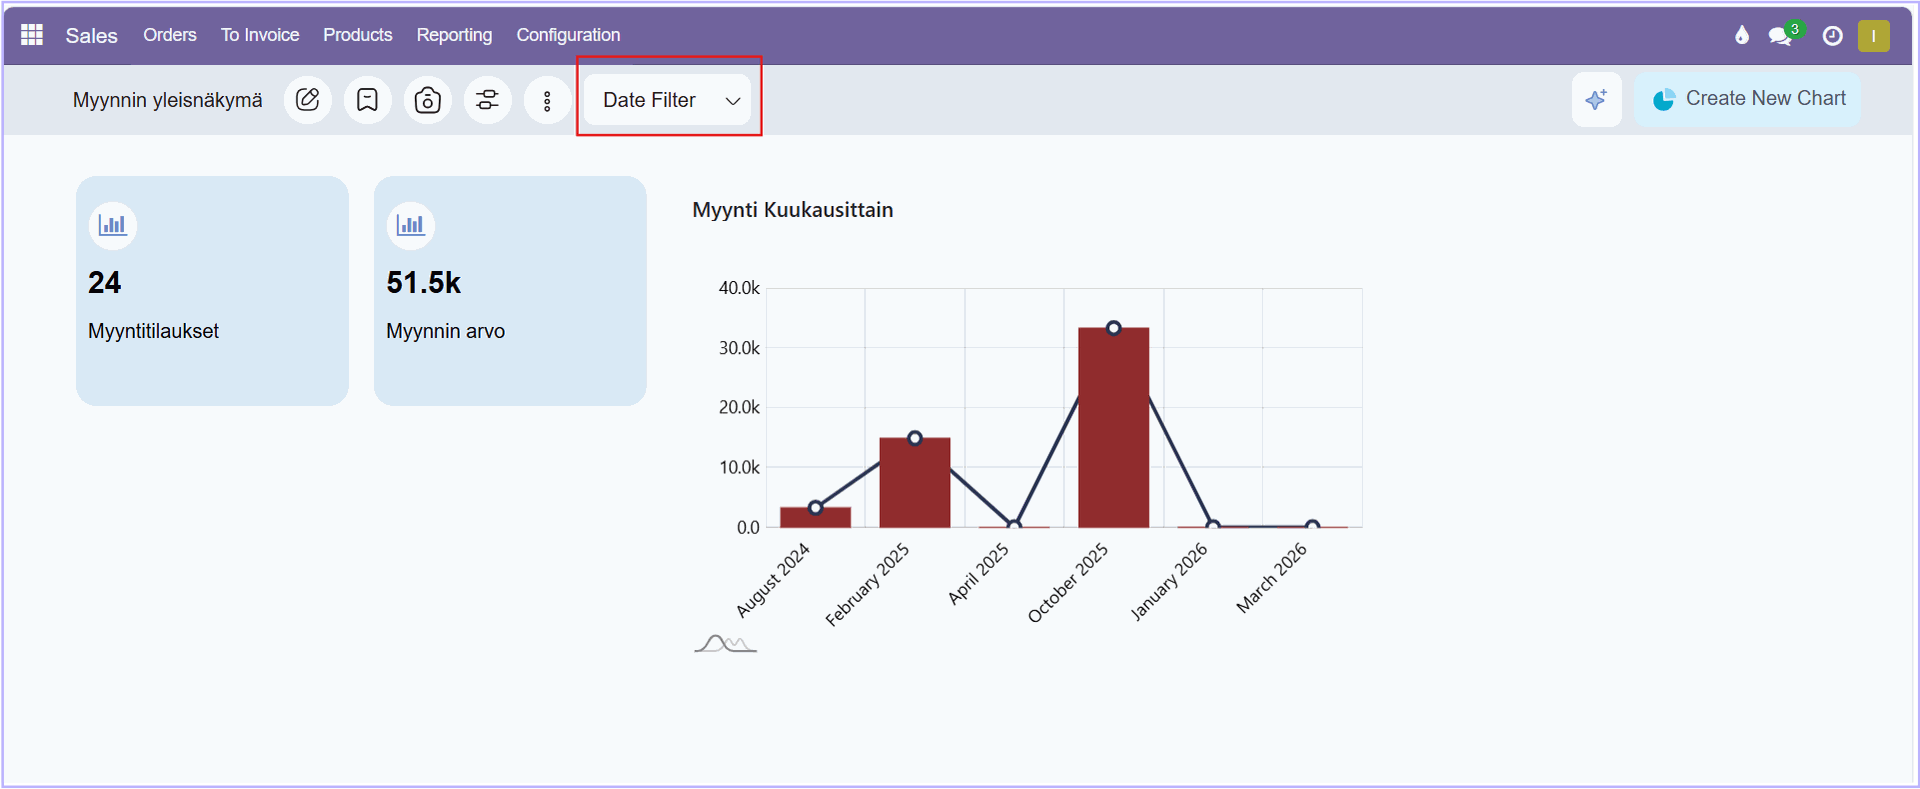
Task: Open the Products menu
Action: tap(357, 35)
